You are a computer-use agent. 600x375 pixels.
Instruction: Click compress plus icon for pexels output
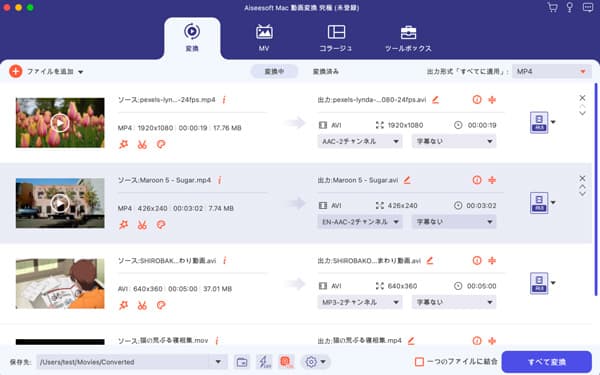[x=492, y=100]
